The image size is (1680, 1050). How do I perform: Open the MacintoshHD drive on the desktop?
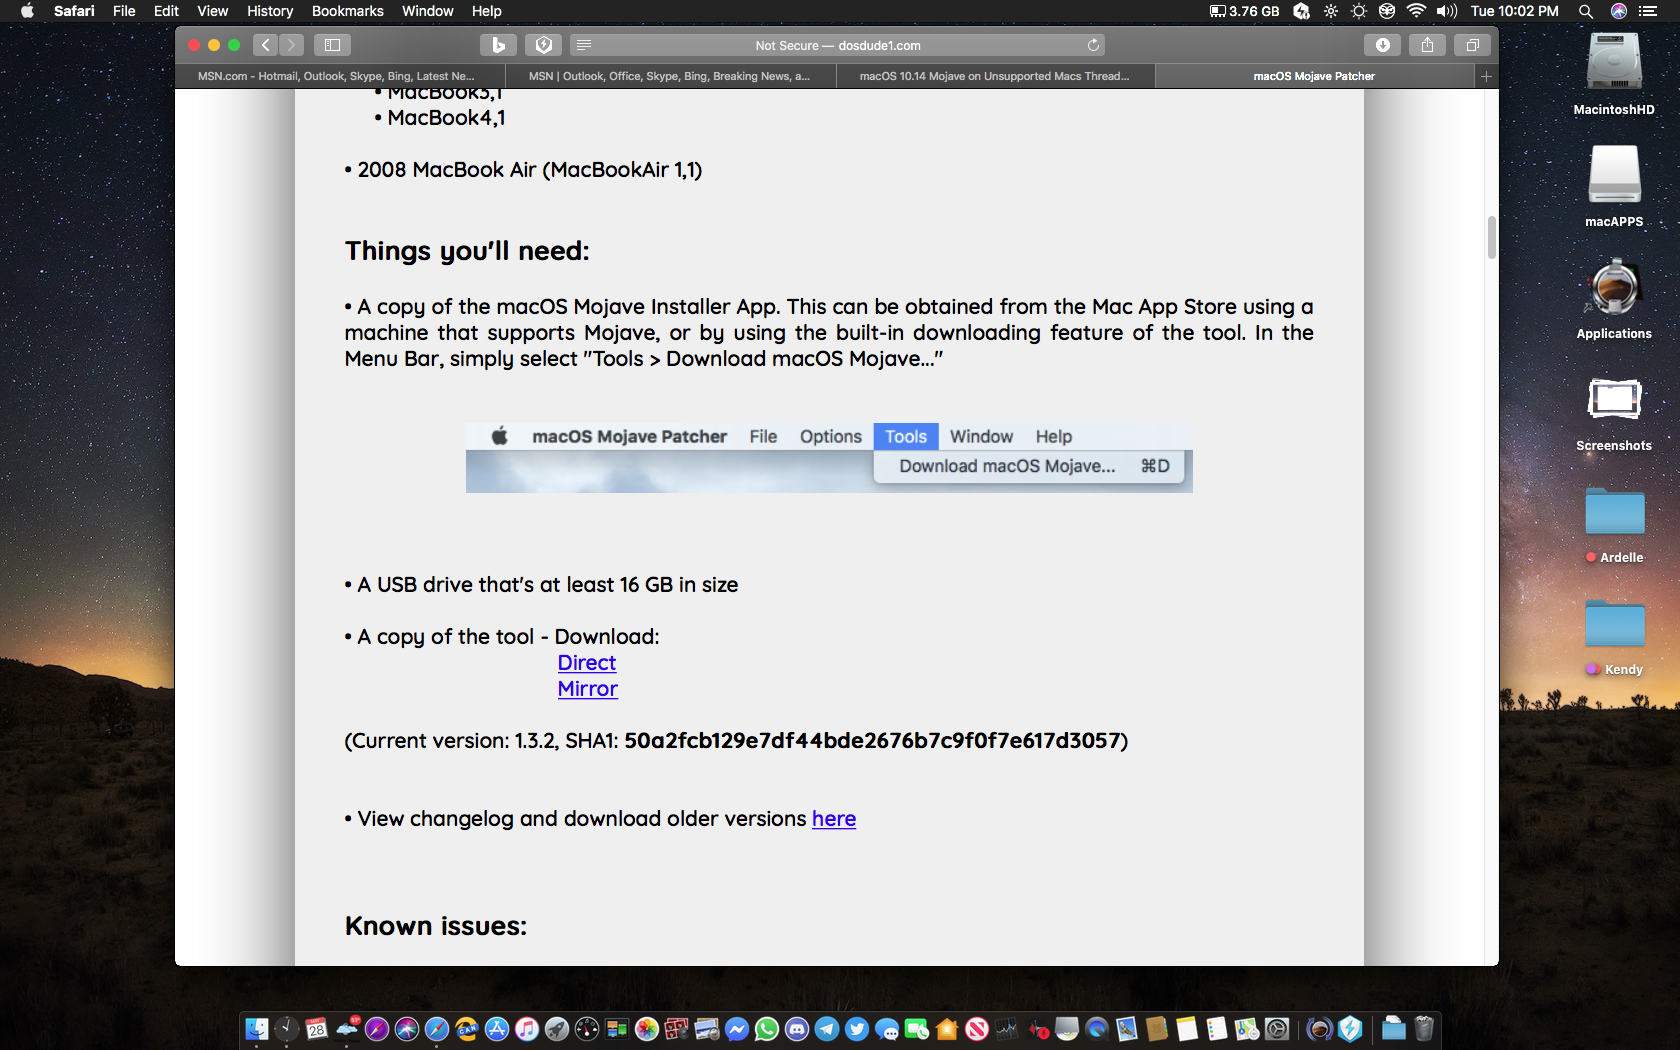(x=1614, y=64)
